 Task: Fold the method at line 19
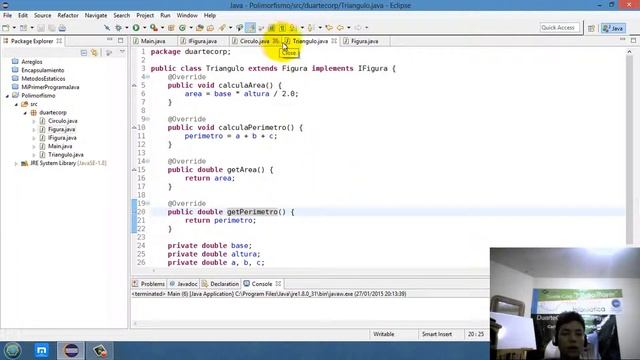(148, 203)
